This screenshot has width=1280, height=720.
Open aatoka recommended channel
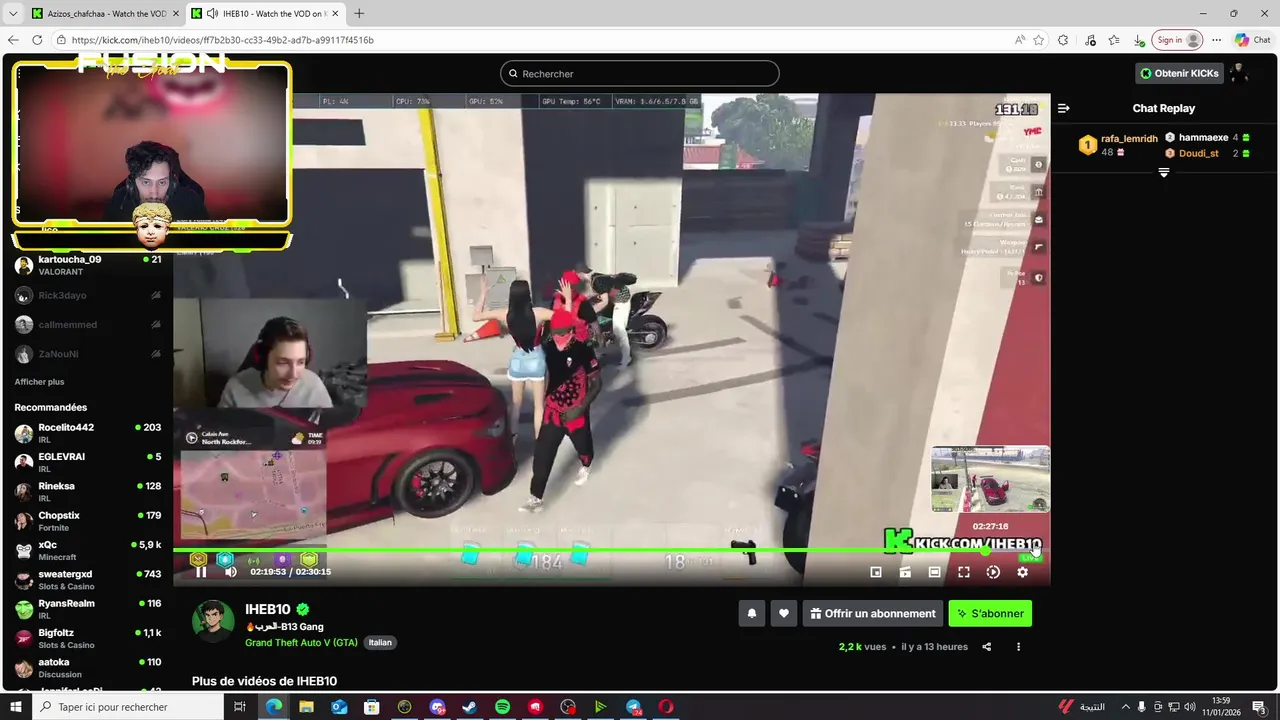pos(88,668)
